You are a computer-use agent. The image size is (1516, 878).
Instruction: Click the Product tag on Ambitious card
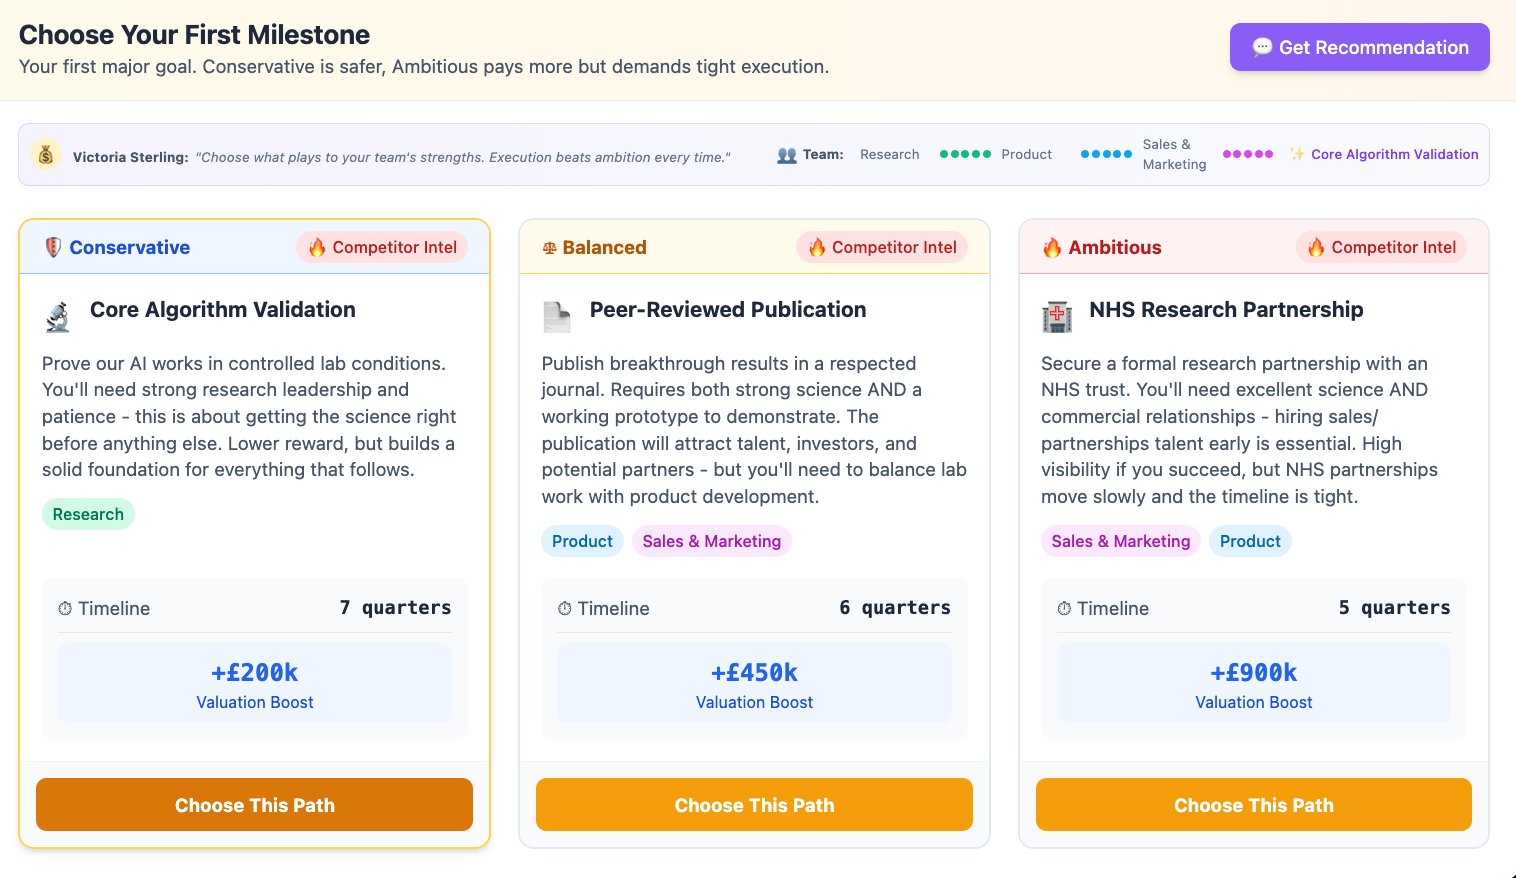point(1250,541)
